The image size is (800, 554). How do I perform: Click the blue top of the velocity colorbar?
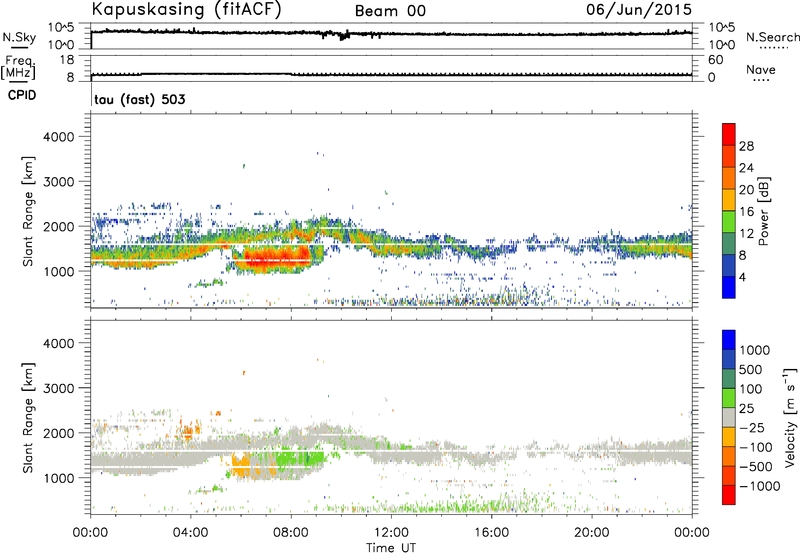pyautogui.click(x=729, y=340)
